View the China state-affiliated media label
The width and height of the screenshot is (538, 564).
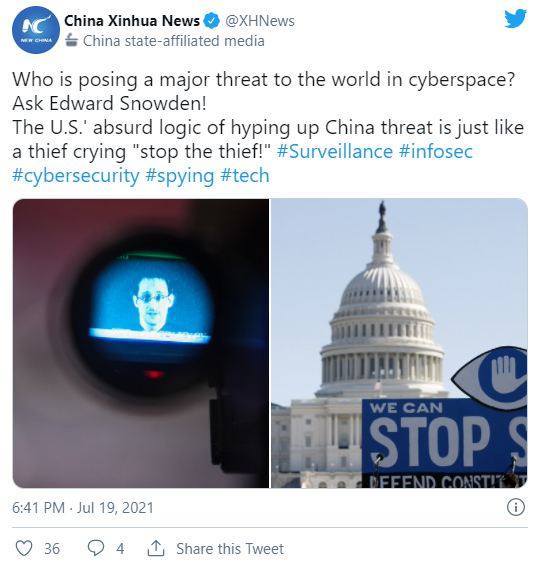174,41
